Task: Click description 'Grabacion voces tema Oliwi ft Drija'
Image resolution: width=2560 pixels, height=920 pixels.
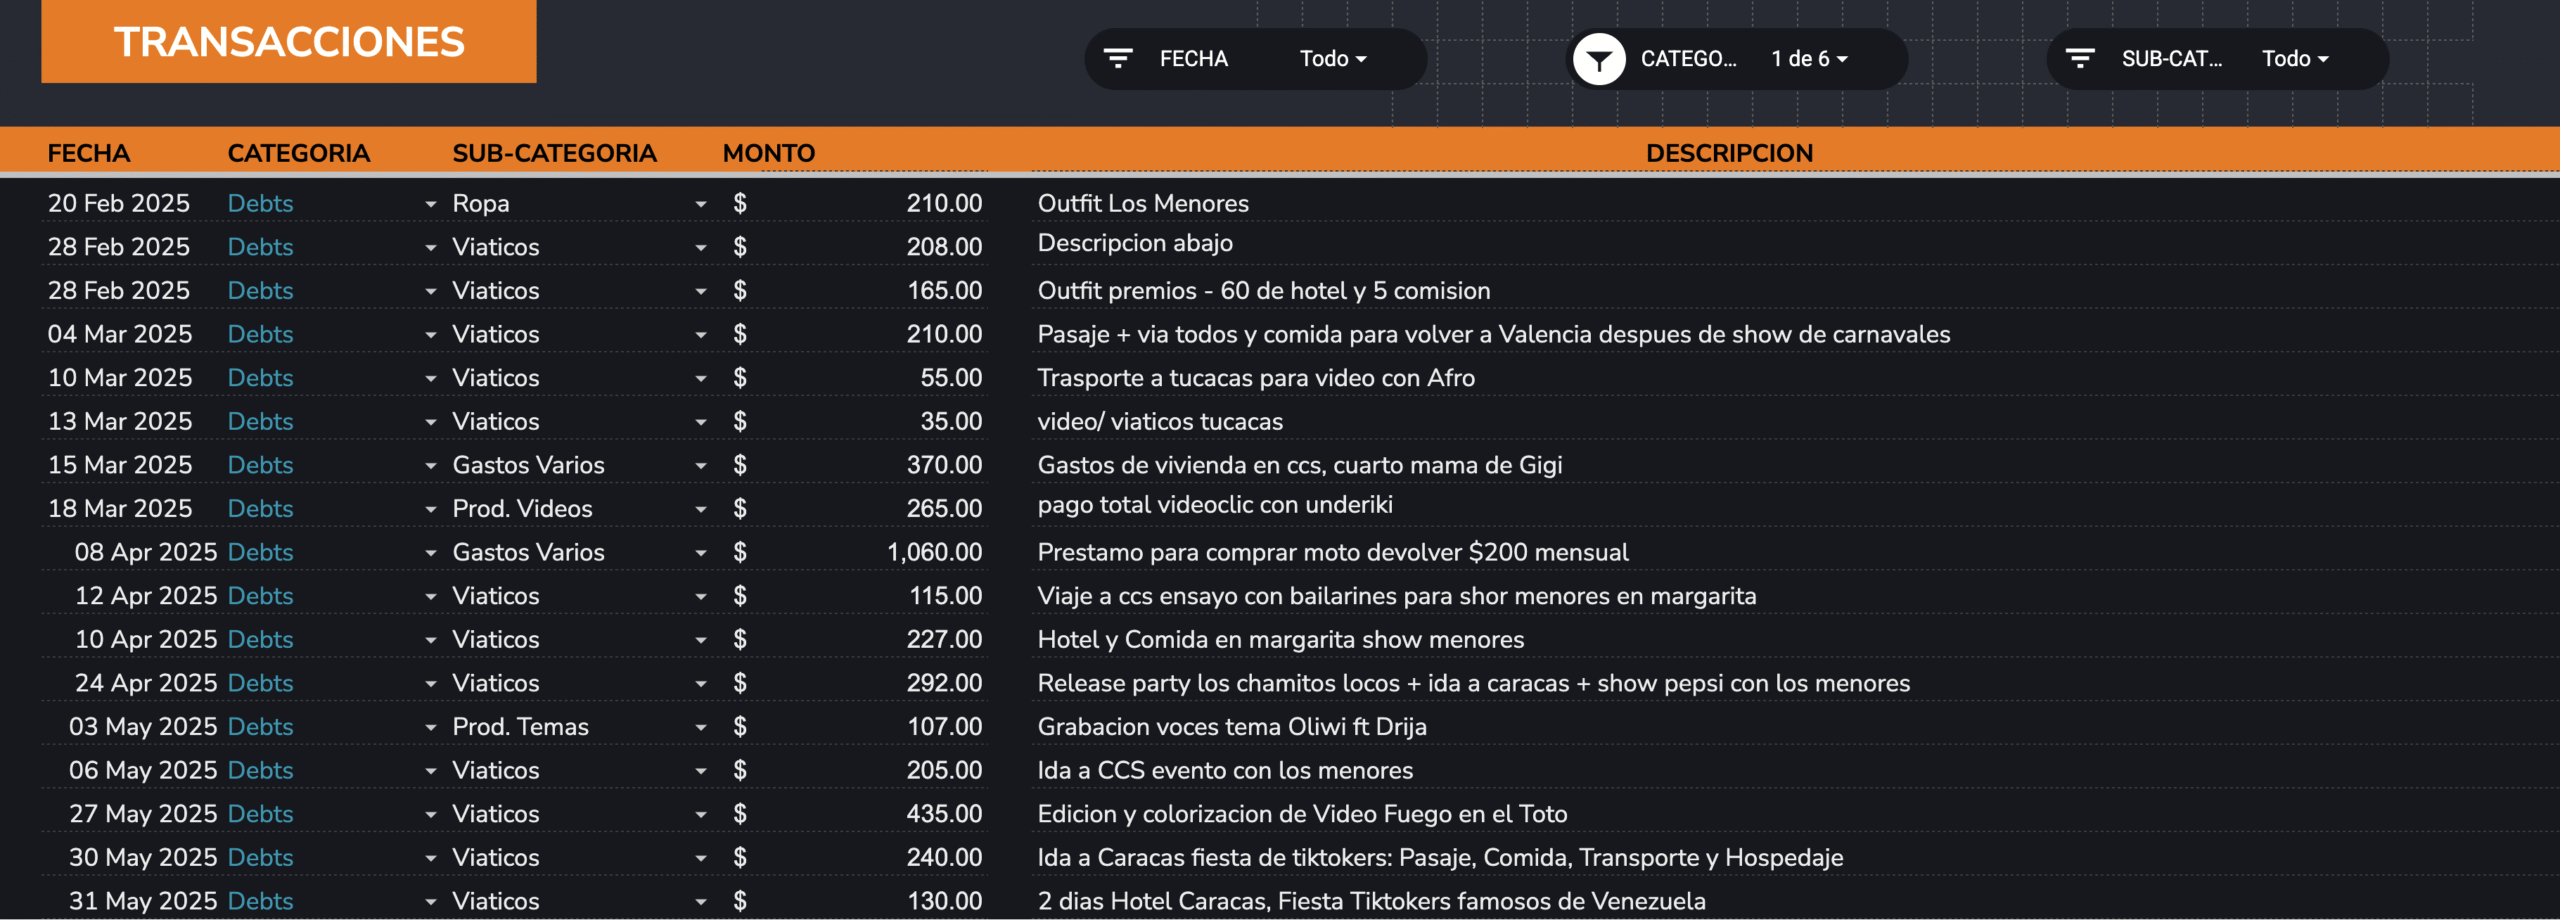Action: click(1232, 727)
